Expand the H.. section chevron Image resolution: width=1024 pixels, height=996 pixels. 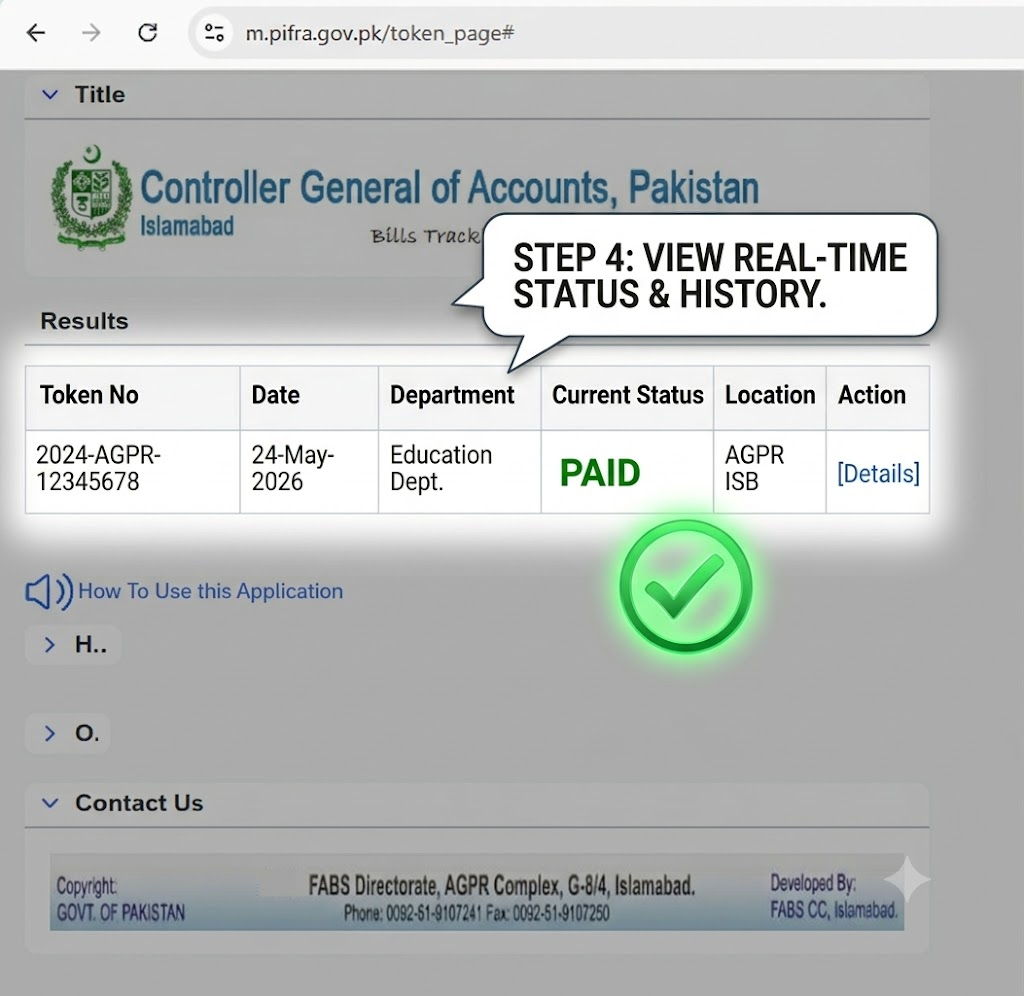point(50,645)
